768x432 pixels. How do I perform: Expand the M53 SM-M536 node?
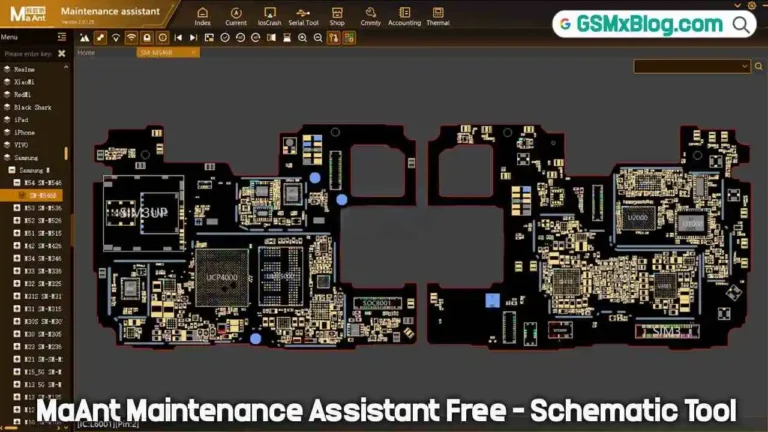(17, 208)
